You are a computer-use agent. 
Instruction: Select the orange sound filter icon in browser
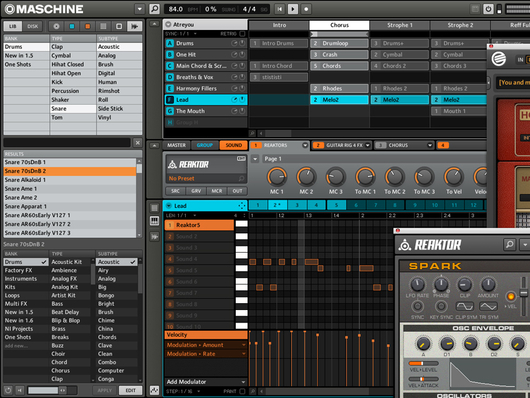(88, 26)
